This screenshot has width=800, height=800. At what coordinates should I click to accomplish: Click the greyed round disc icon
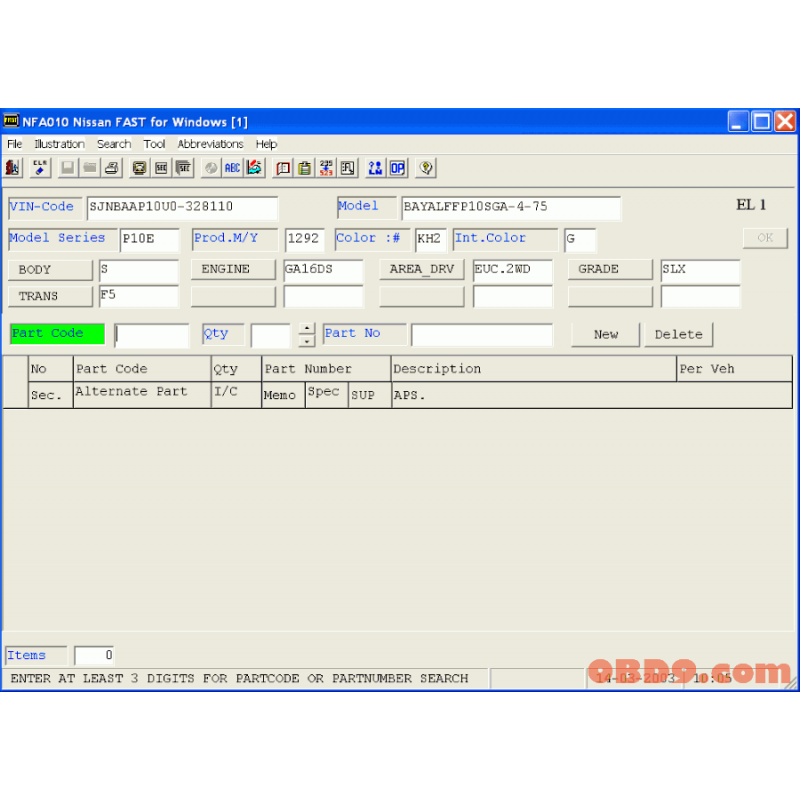(x=211, y=168)
